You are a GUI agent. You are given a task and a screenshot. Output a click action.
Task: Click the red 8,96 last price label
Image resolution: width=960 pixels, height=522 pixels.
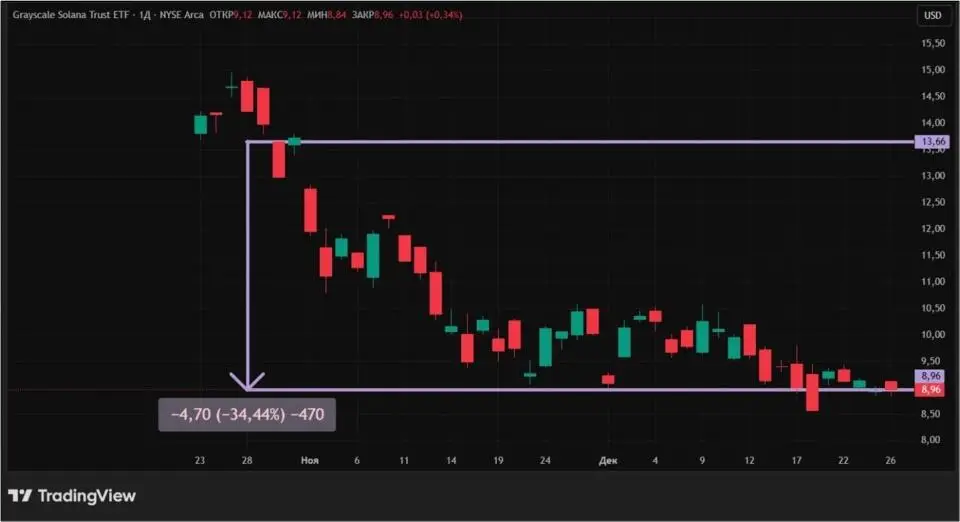coord(930,390)
